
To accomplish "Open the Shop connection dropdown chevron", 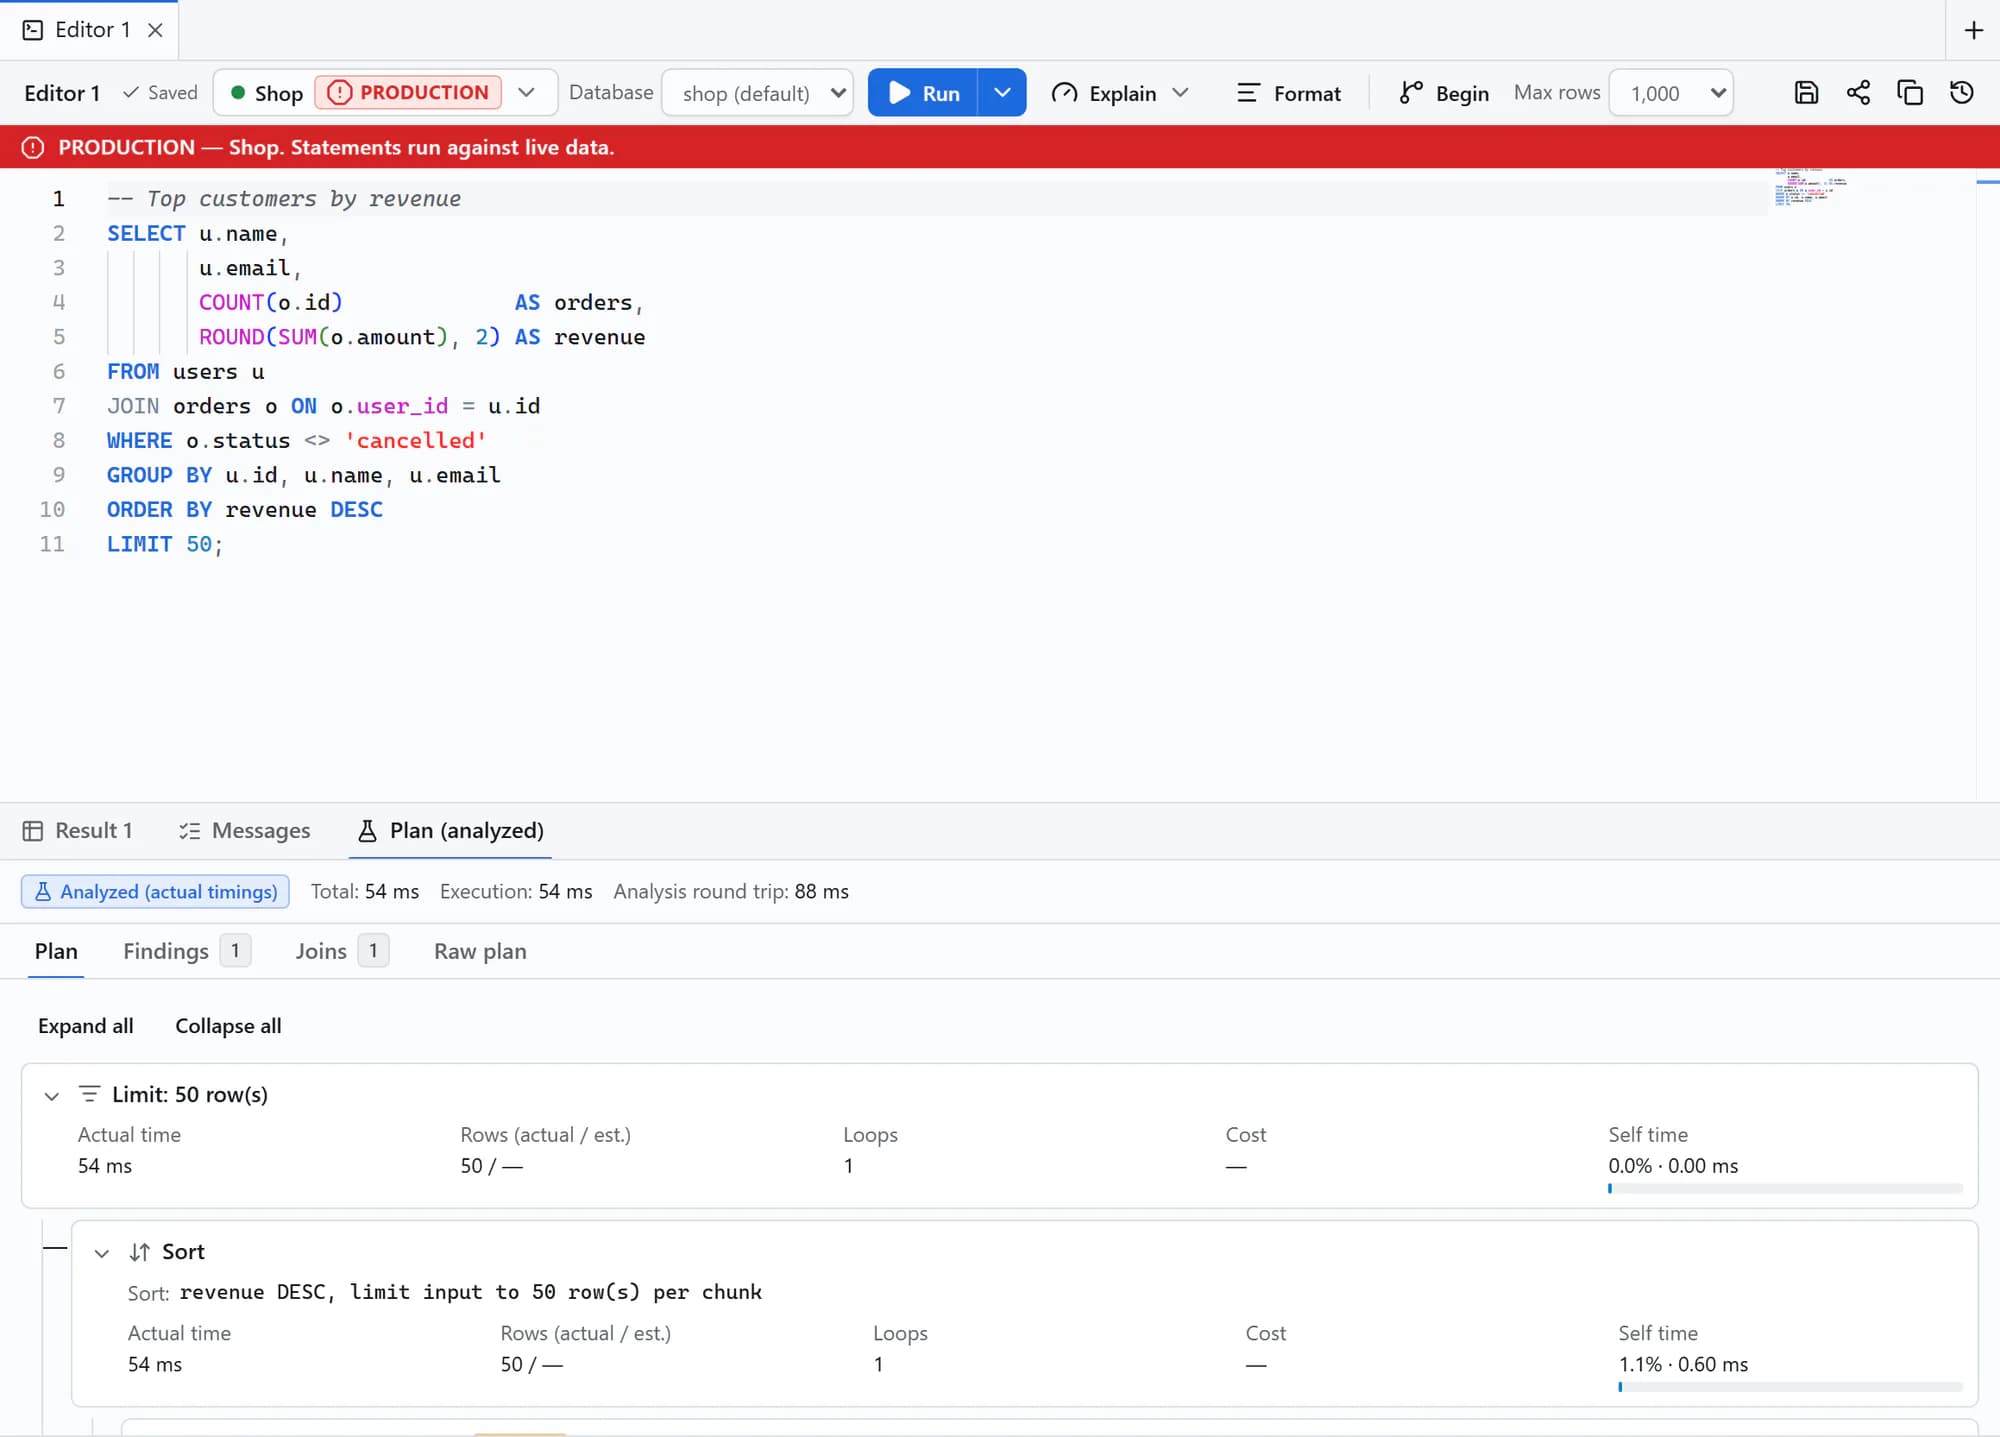I will pos(526,93).
